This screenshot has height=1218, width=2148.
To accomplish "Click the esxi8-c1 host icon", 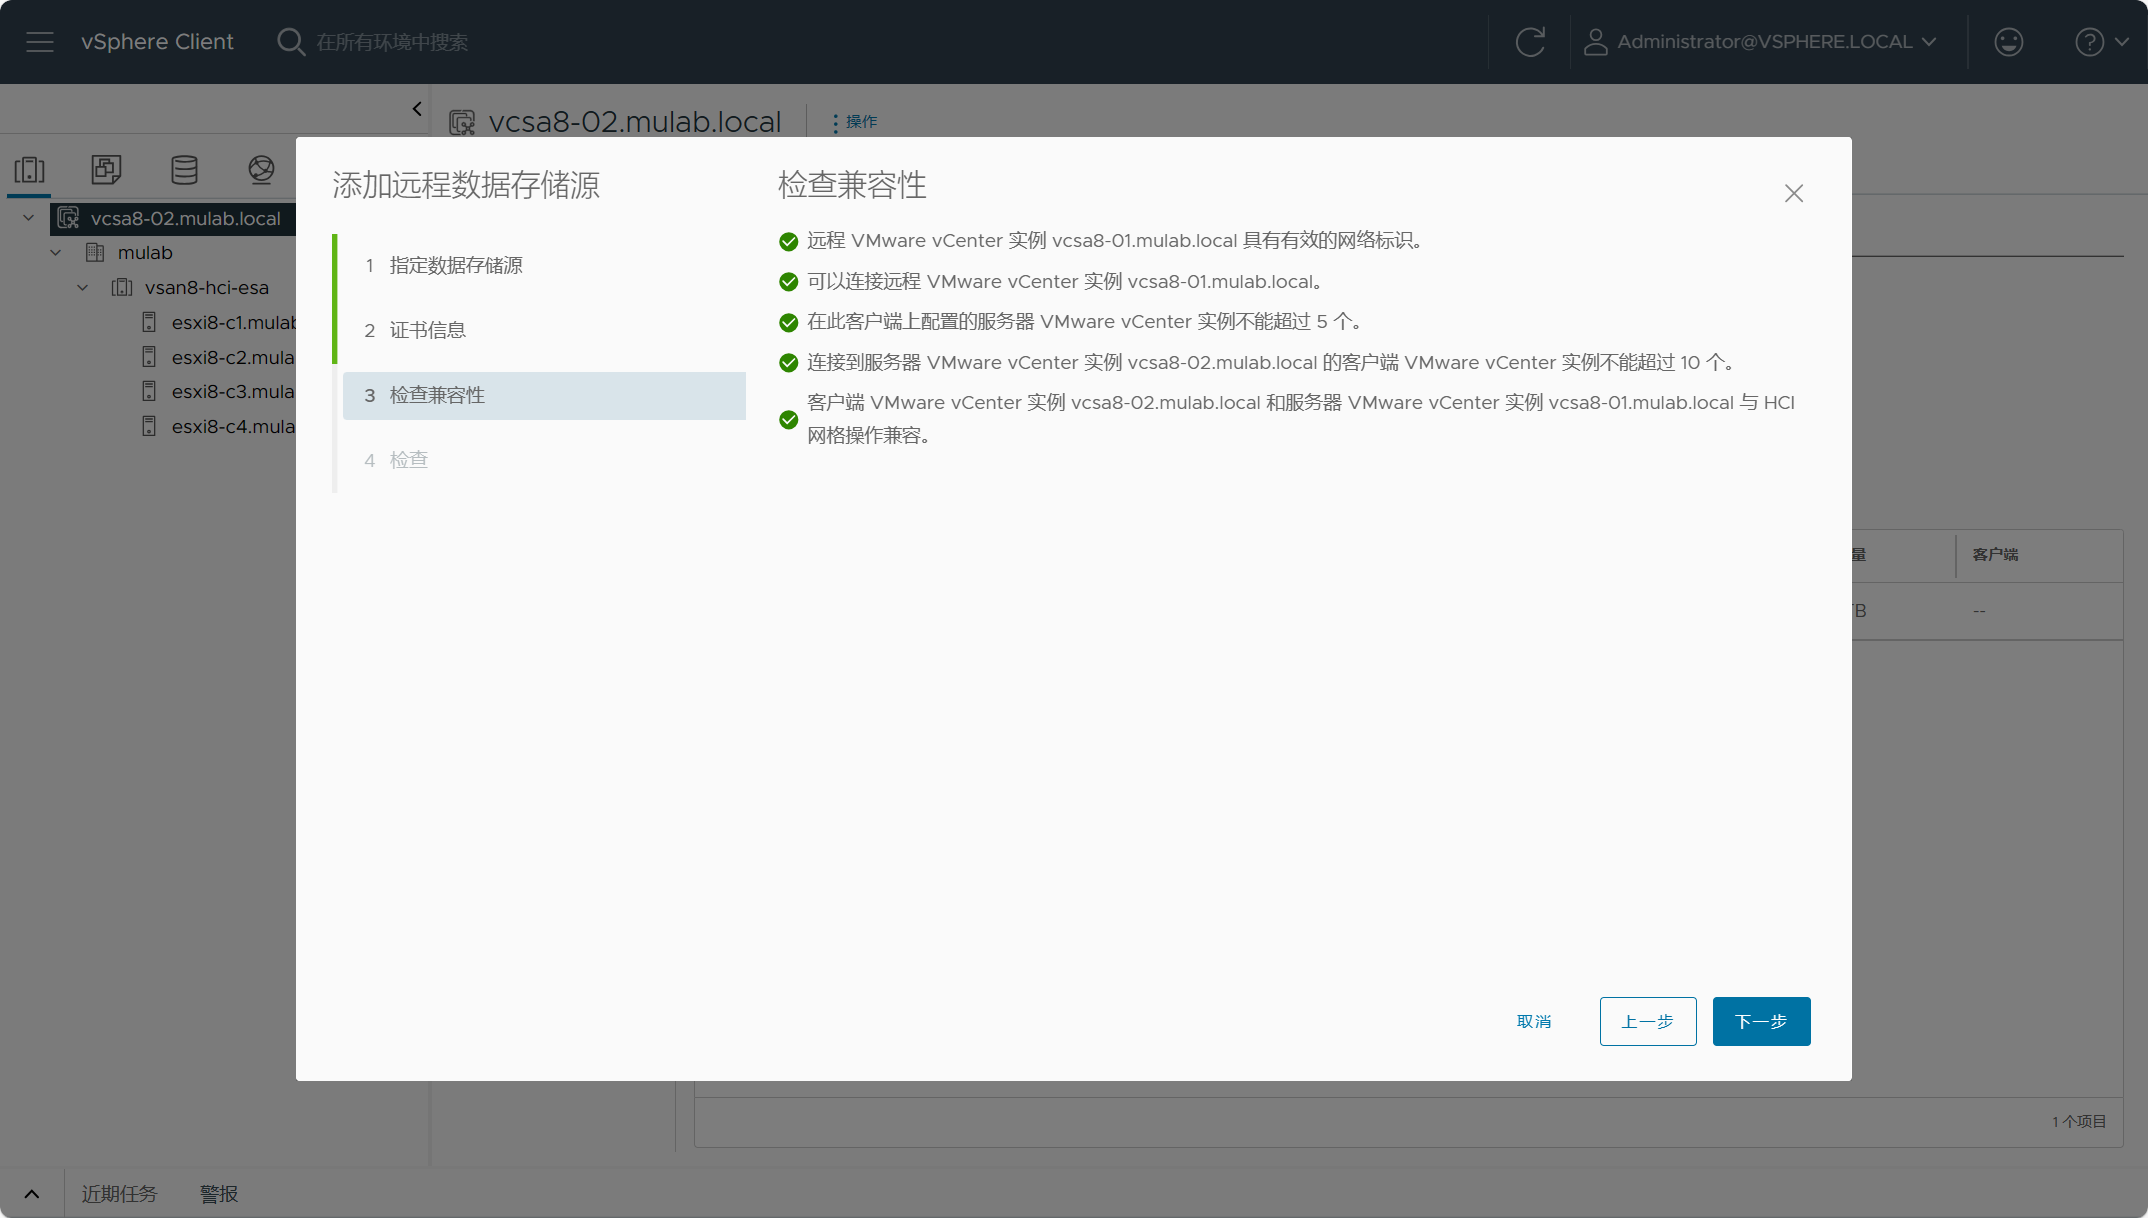I will (x=149, y=322).
